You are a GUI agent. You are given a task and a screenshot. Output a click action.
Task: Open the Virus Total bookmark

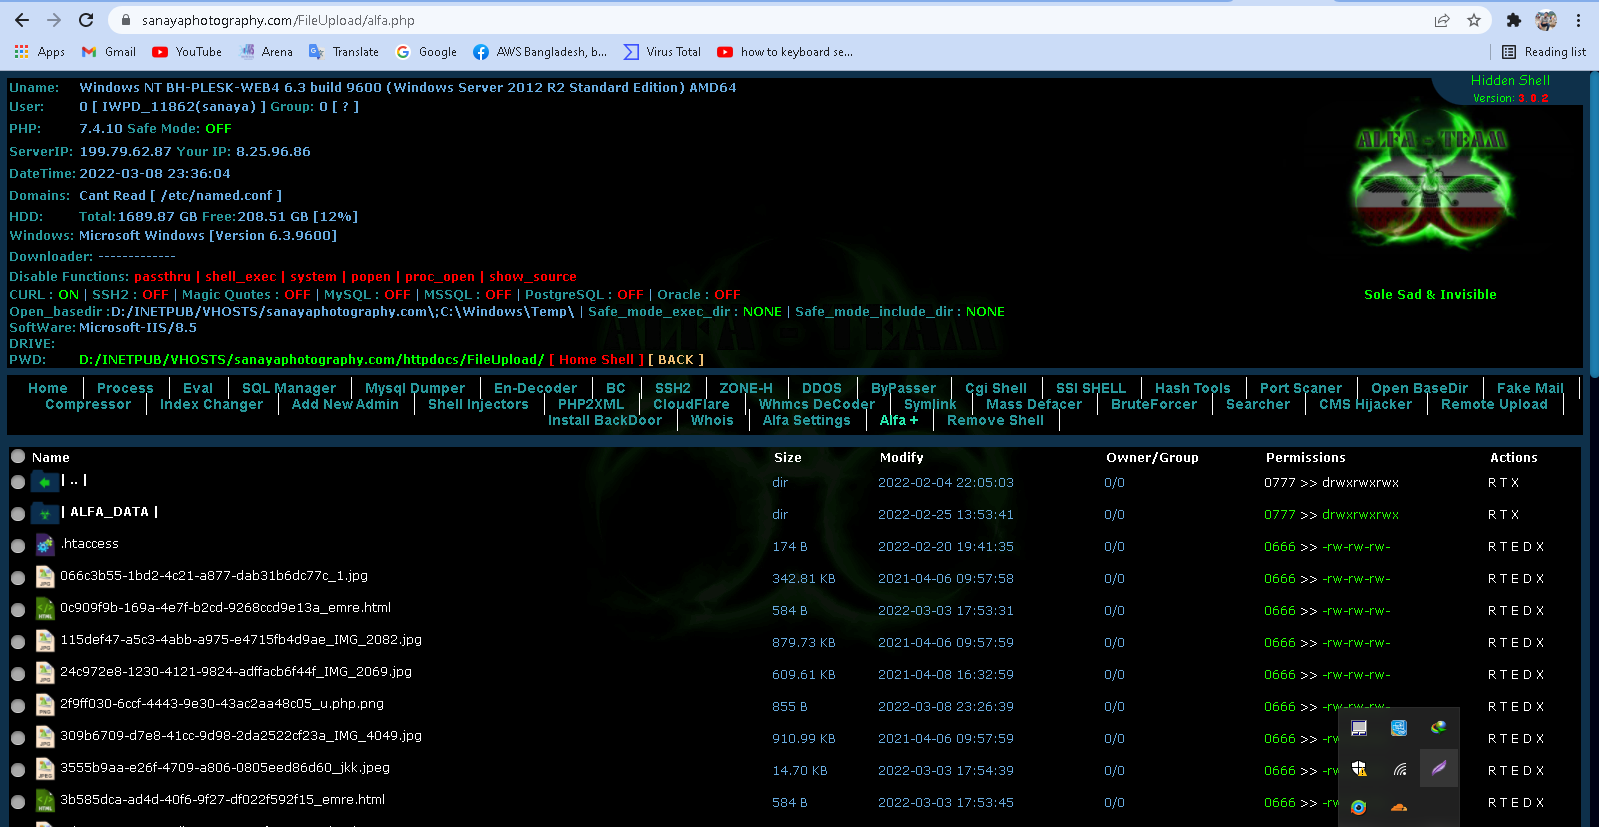pos(662,52)
